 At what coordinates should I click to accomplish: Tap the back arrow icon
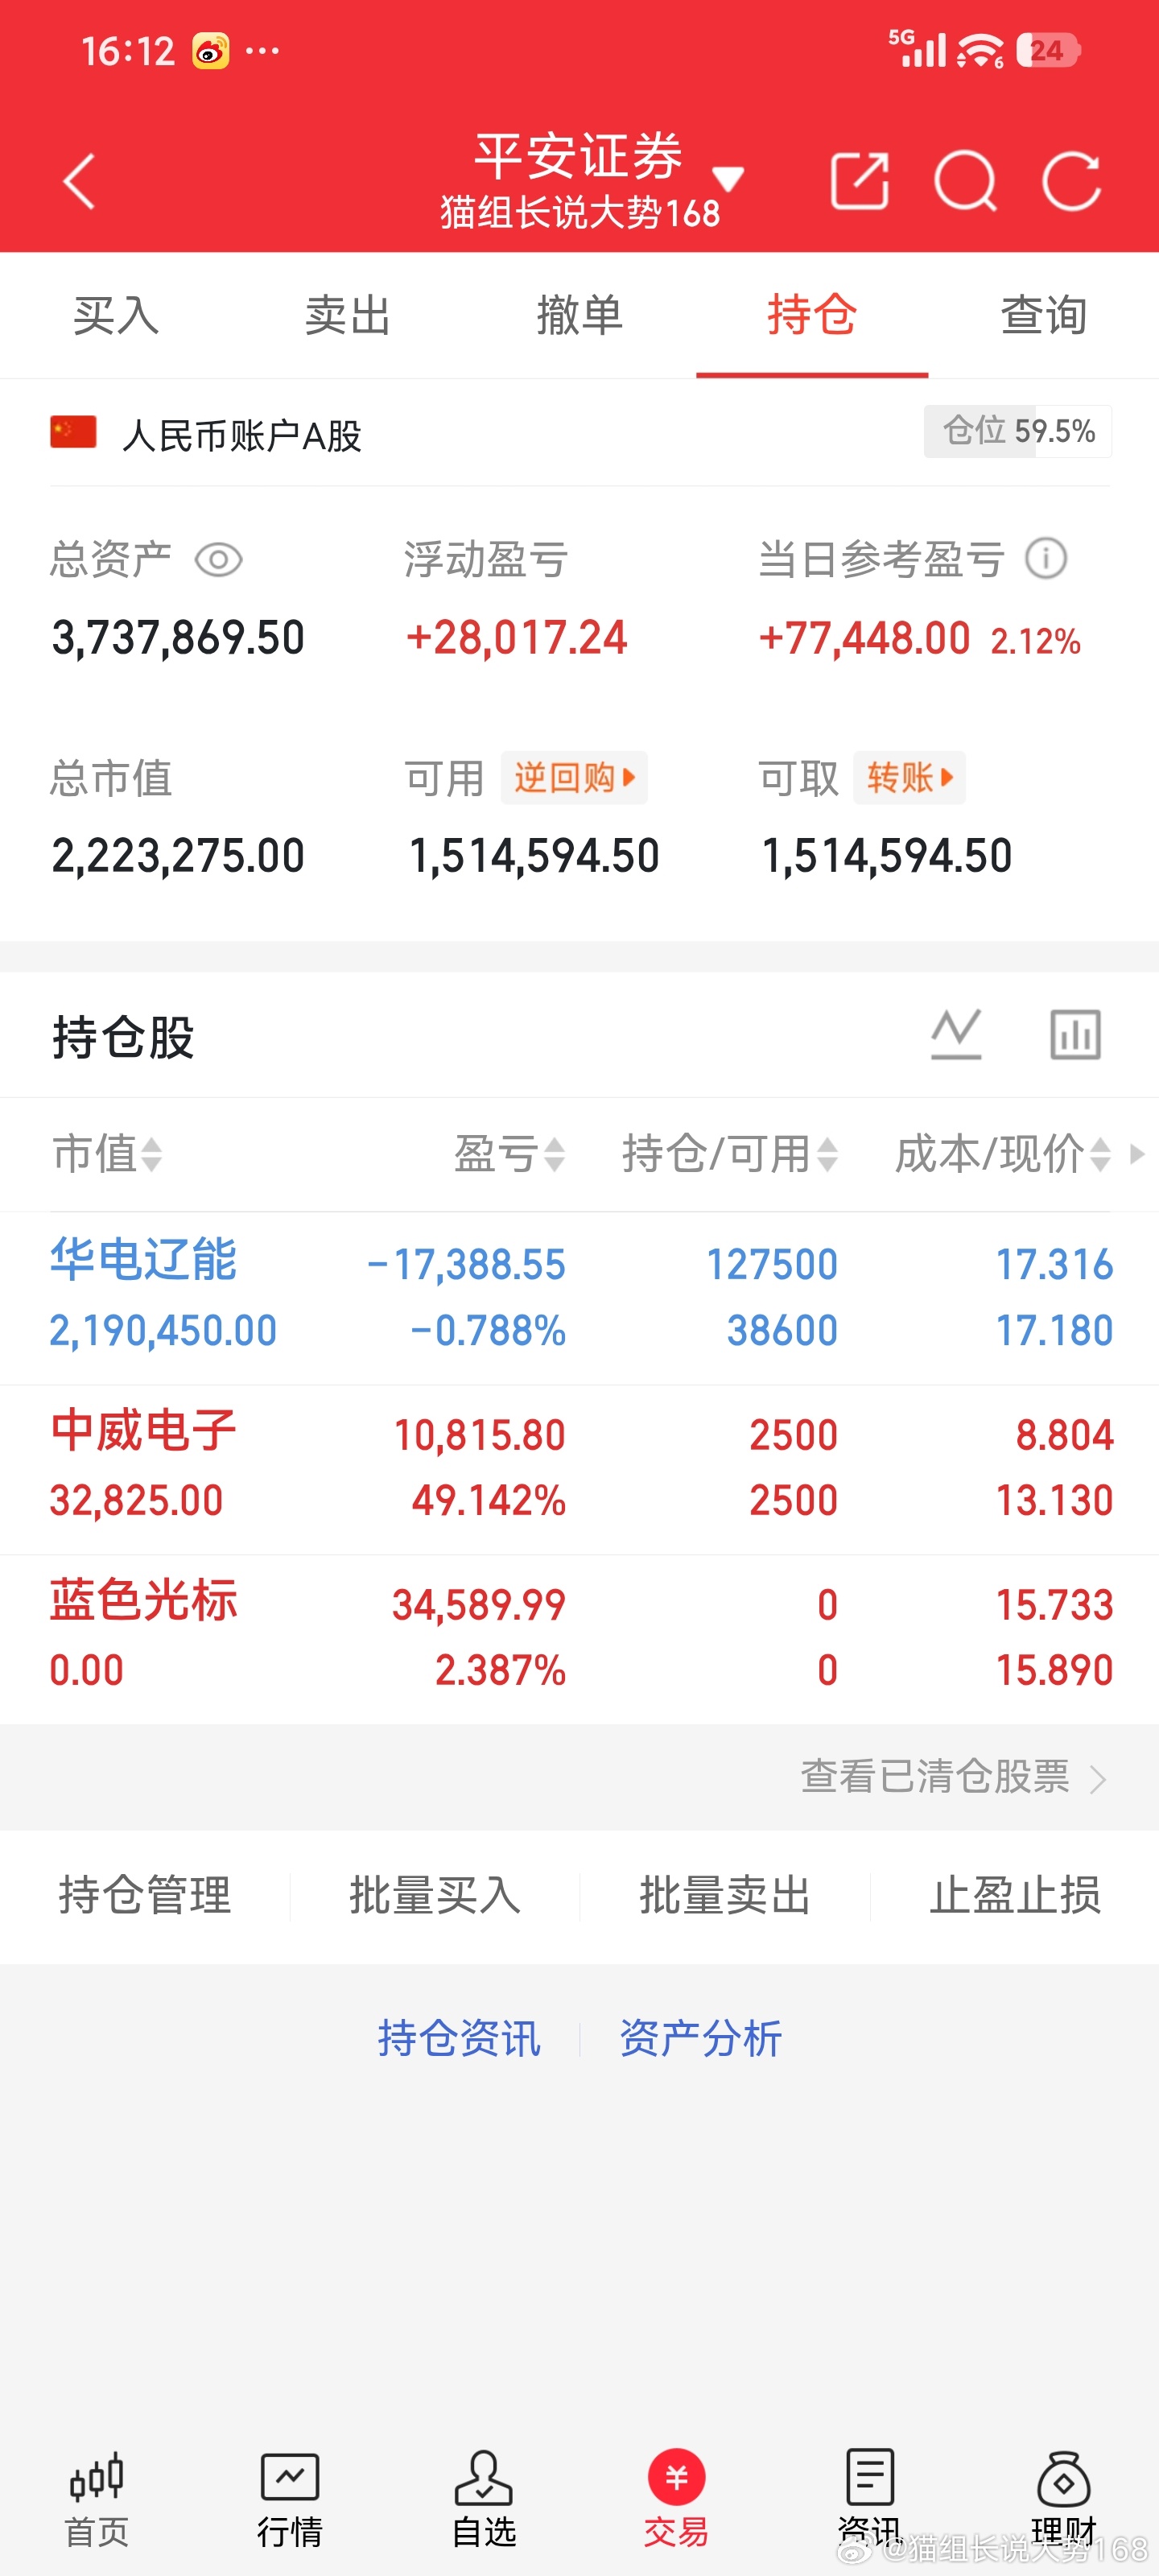pos(79,181)
